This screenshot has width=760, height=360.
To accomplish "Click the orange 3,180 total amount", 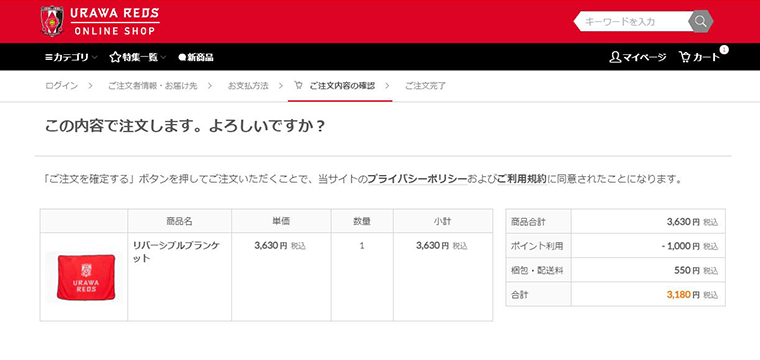I will 678,295.
